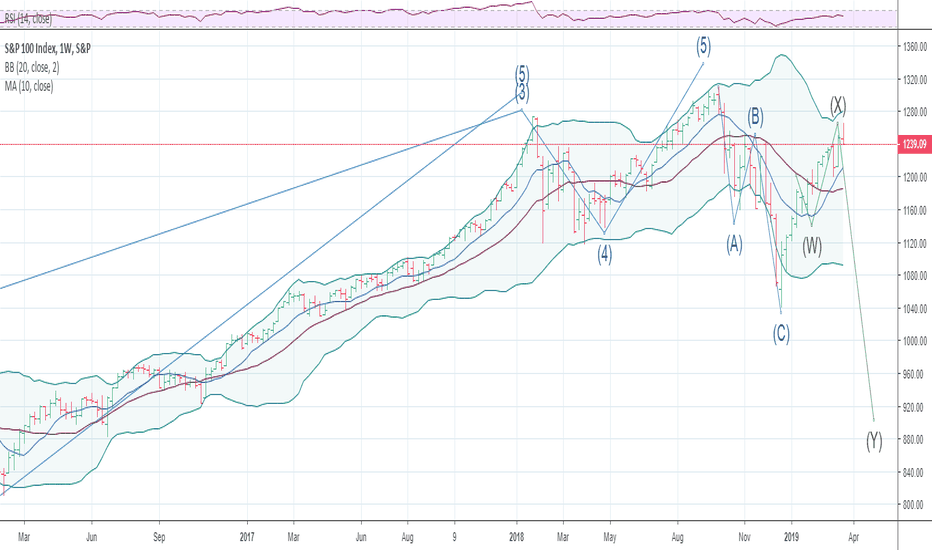932x550 pixels.
Task: Click the Mar label right after 2017
Action: click(x=294, y=537)
